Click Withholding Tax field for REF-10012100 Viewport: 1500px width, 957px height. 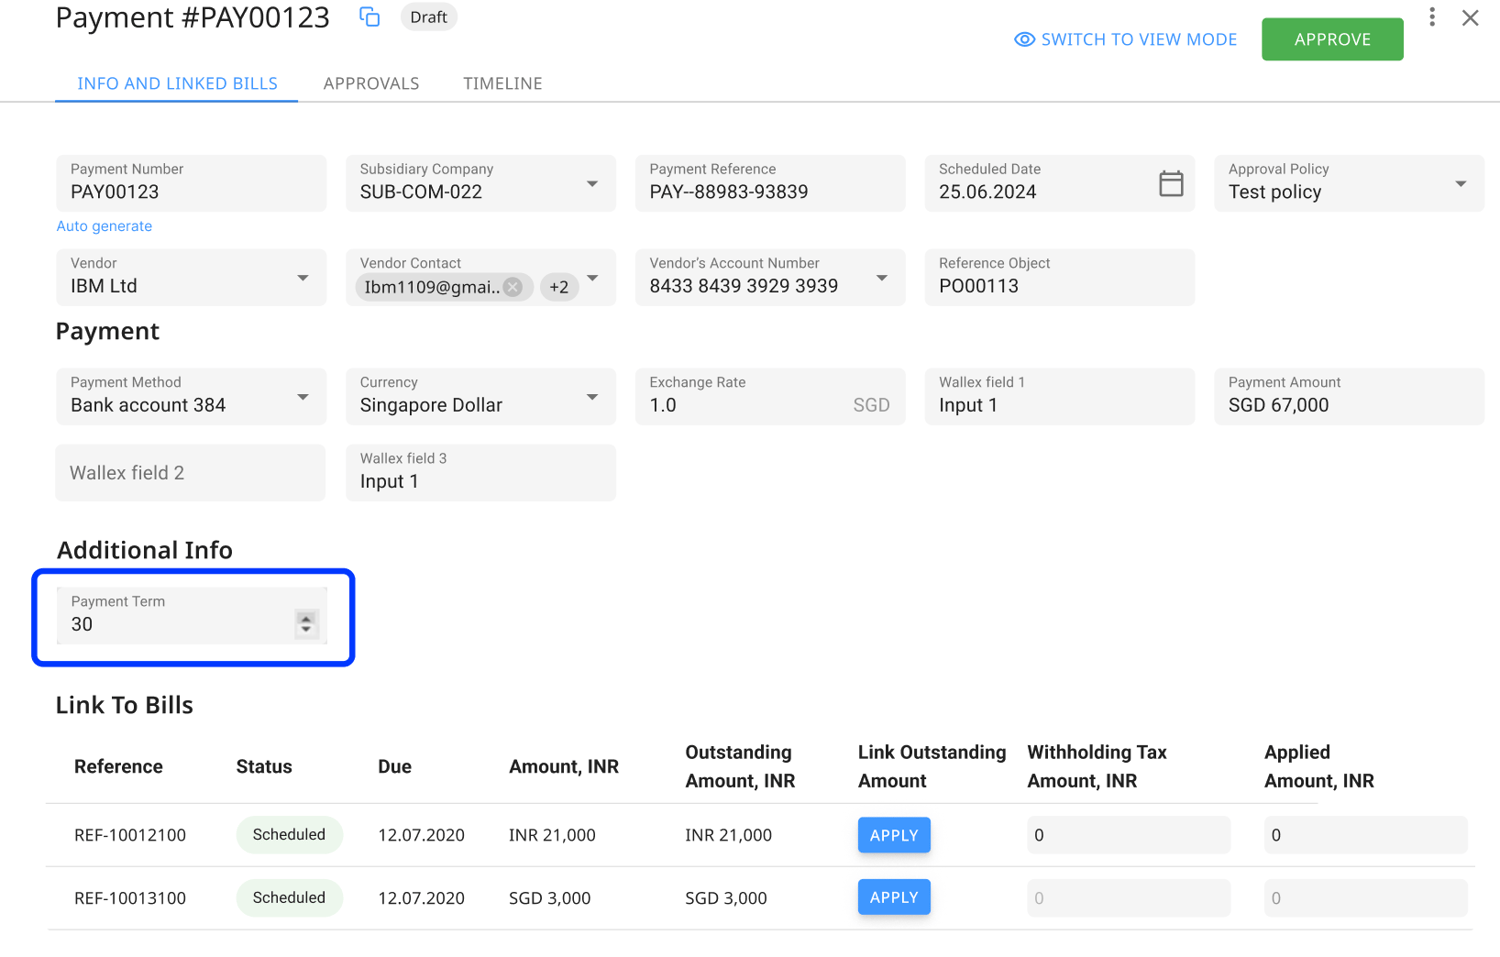click(x=1129, y=835)
